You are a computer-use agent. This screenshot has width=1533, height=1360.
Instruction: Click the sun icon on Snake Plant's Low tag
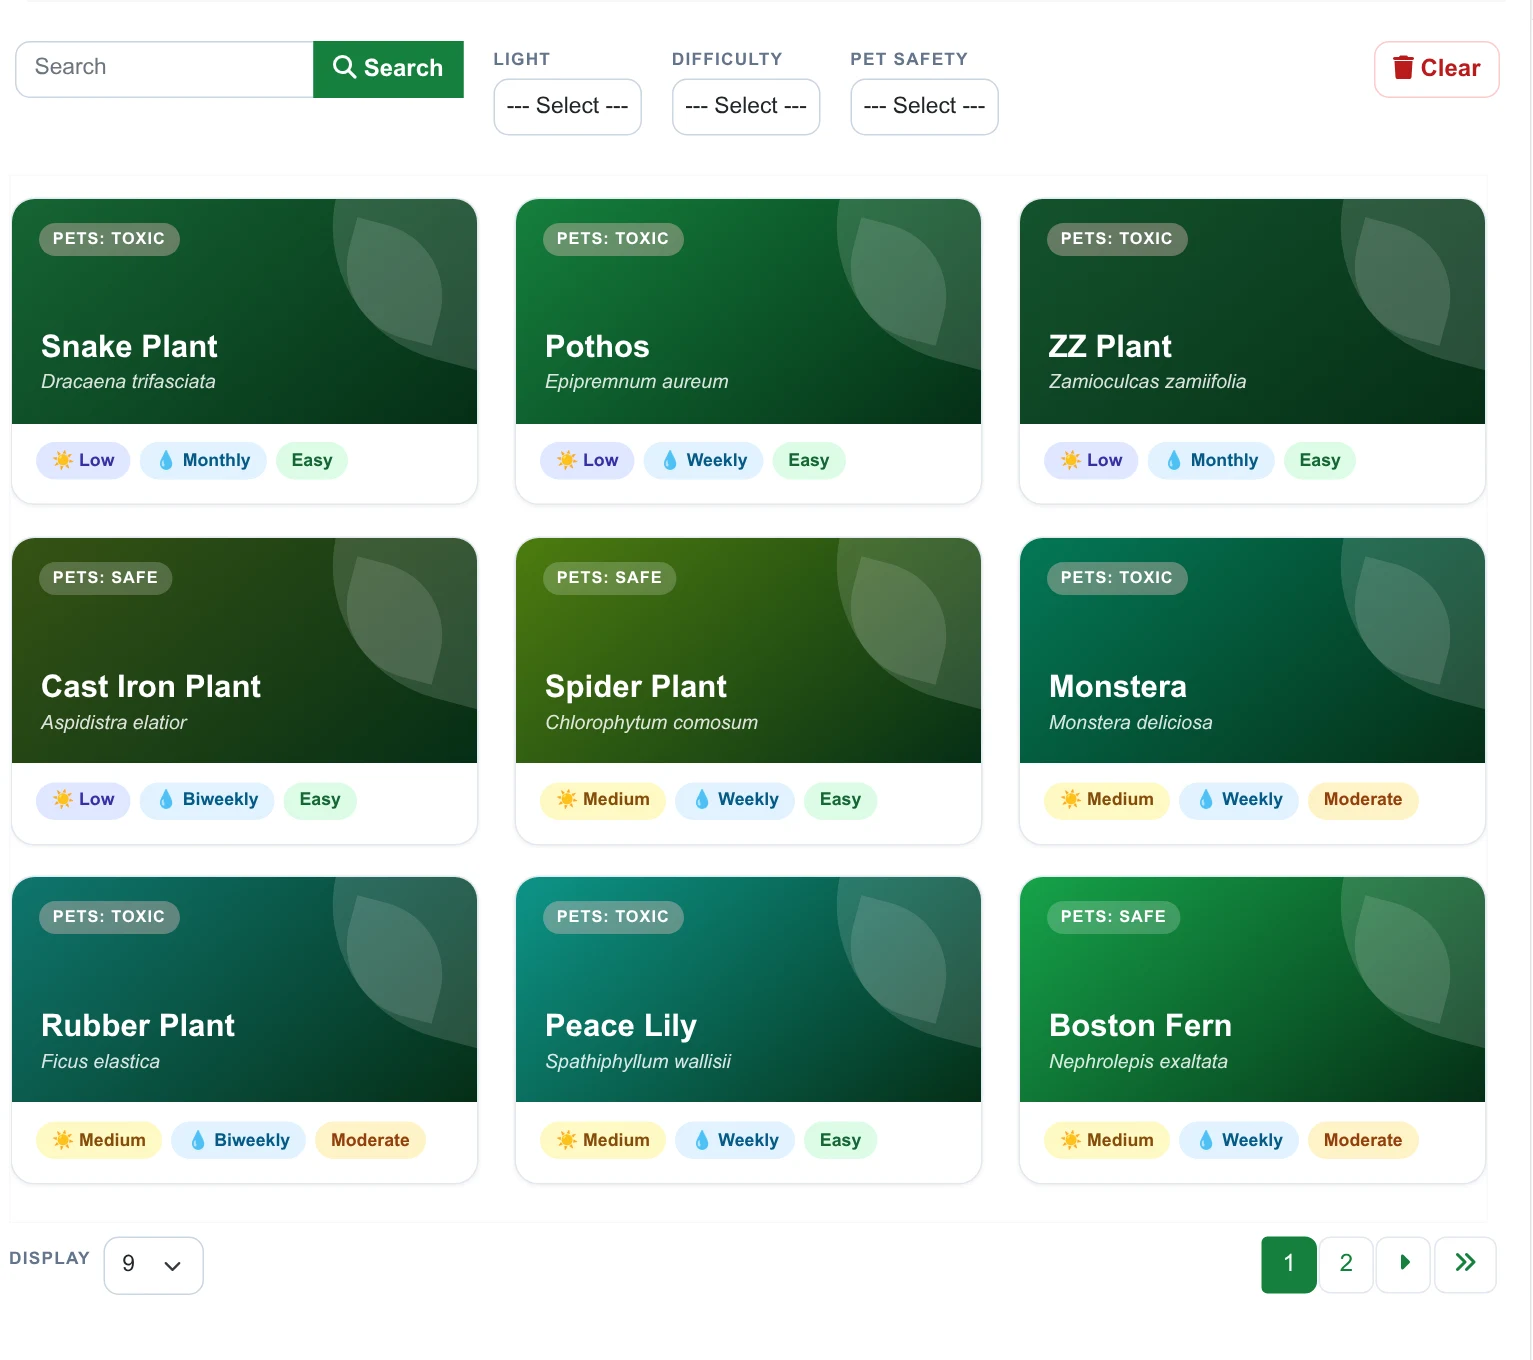pyautogui.click(x=63, y=460)
